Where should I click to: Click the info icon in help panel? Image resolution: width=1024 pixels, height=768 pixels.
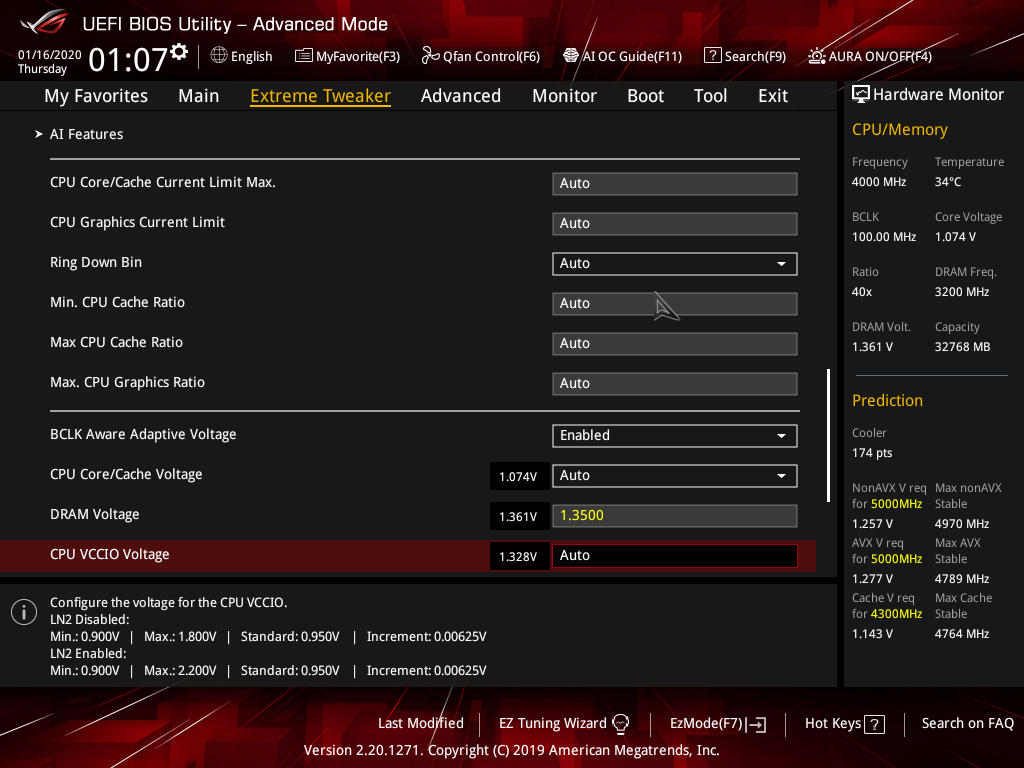[x=24, y=612]
